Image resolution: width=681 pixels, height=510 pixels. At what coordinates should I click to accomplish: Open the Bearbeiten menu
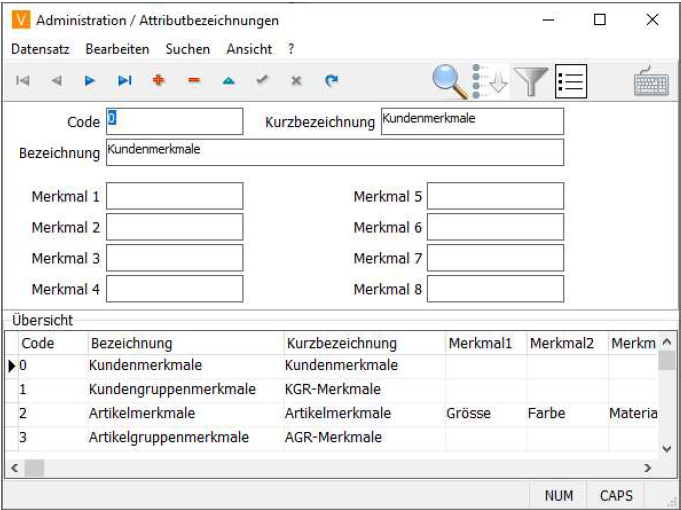point(117,49)
